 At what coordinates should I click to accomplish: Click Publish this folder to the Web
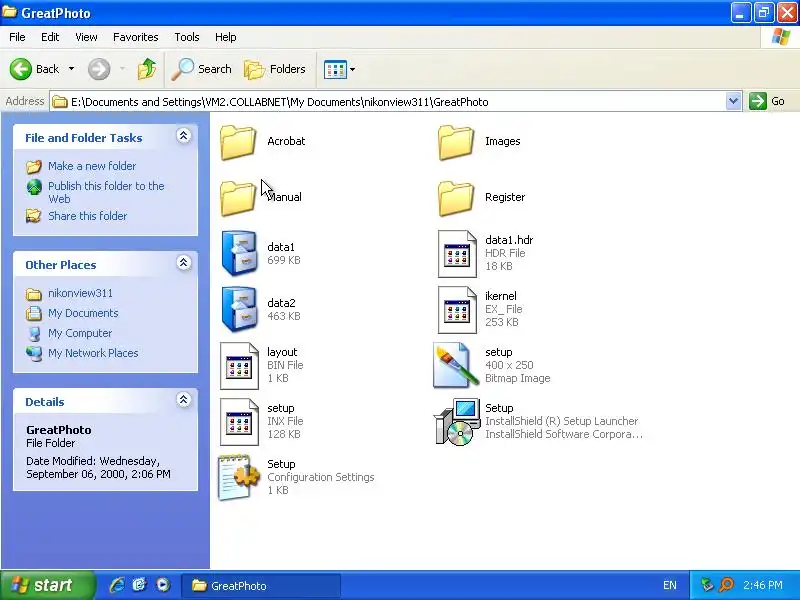point(106,192)
